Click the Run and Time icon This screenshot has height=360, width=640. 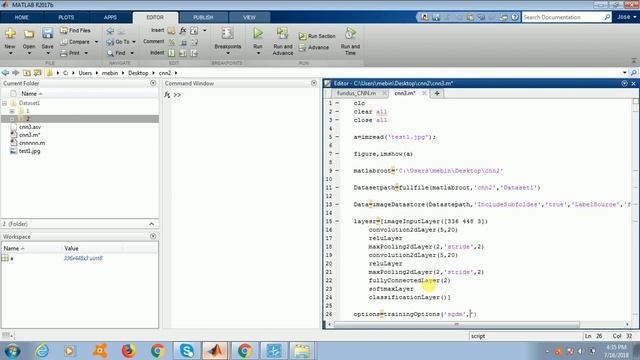[350, 33]
